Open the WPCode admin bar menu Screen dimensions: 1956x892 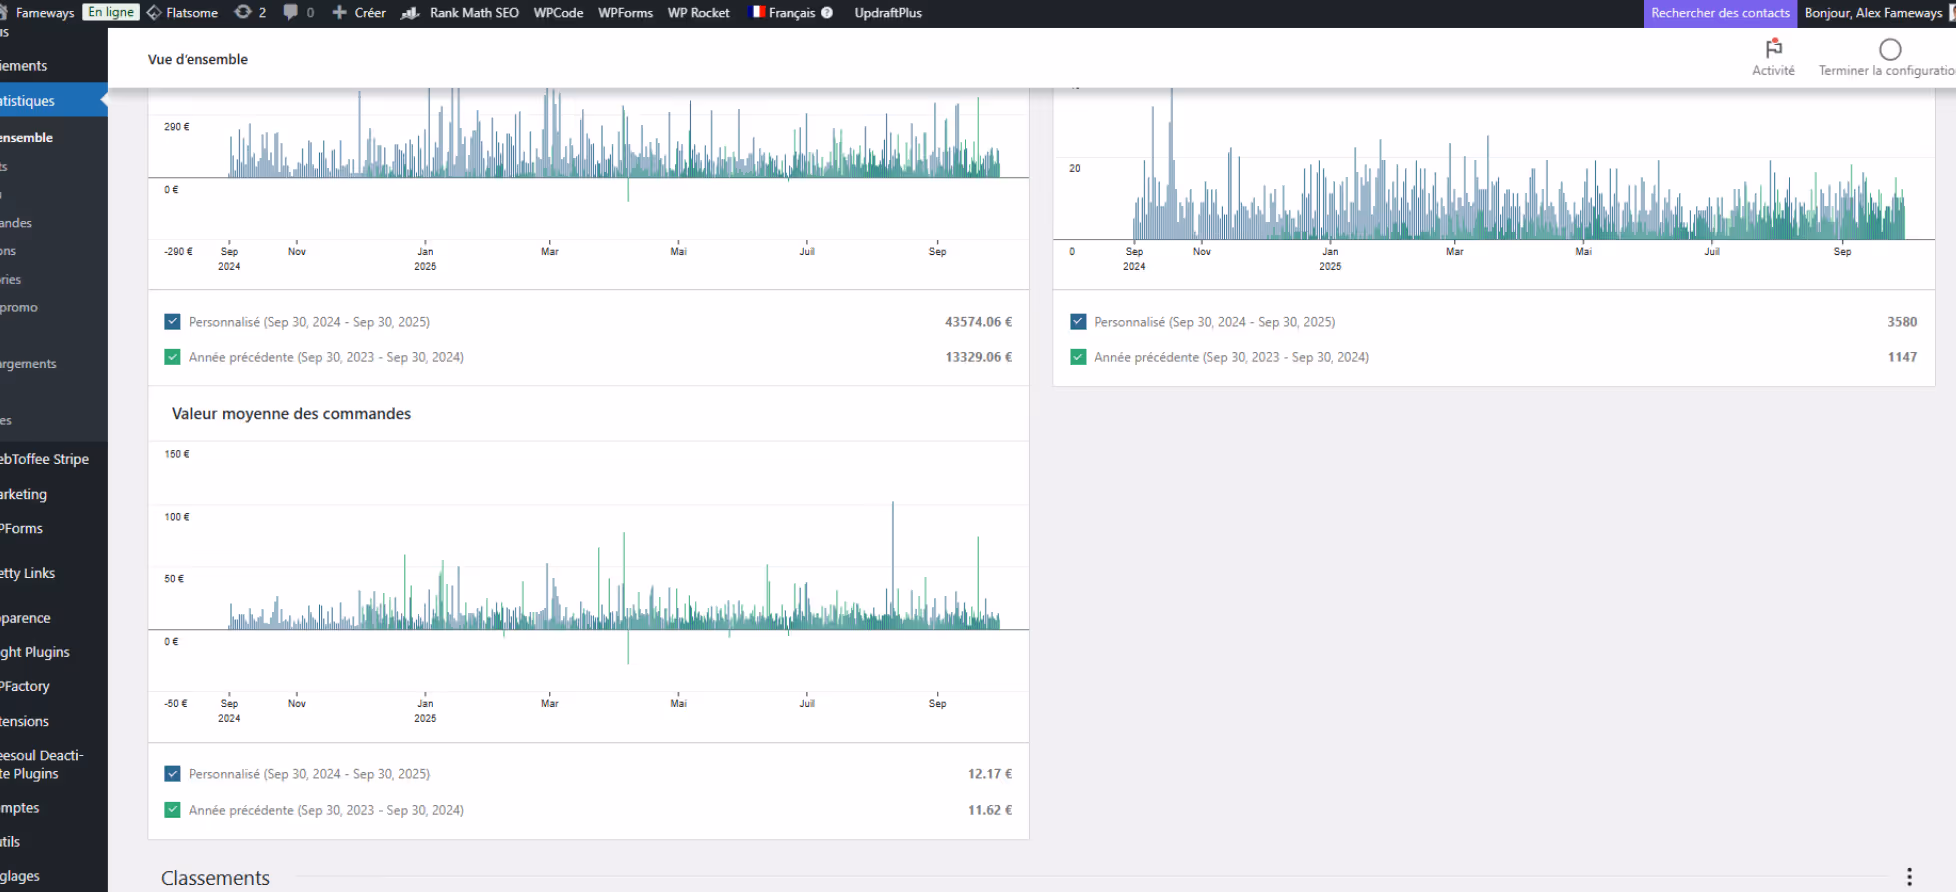(x=558, y=13)
